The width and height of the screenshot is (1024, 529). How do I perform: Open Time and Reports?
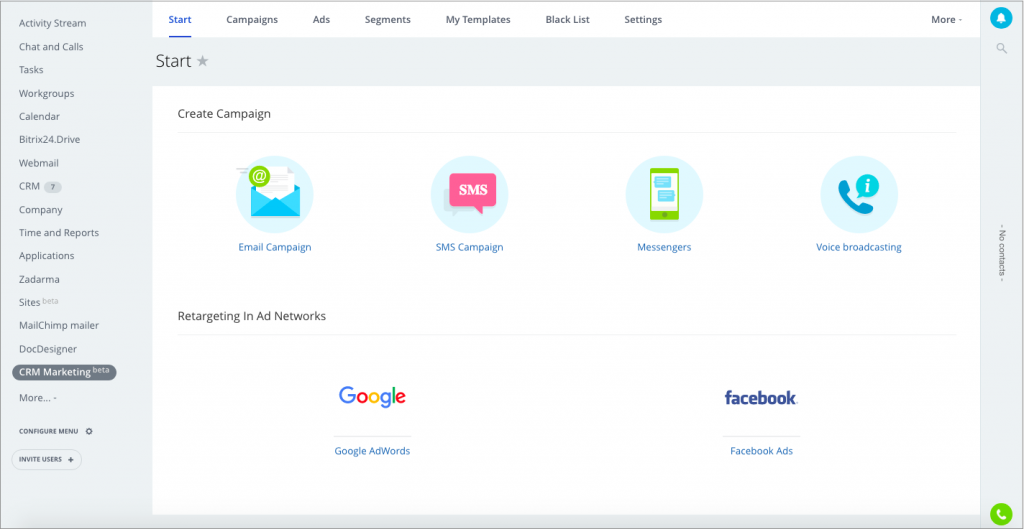(x=59, y=232)
